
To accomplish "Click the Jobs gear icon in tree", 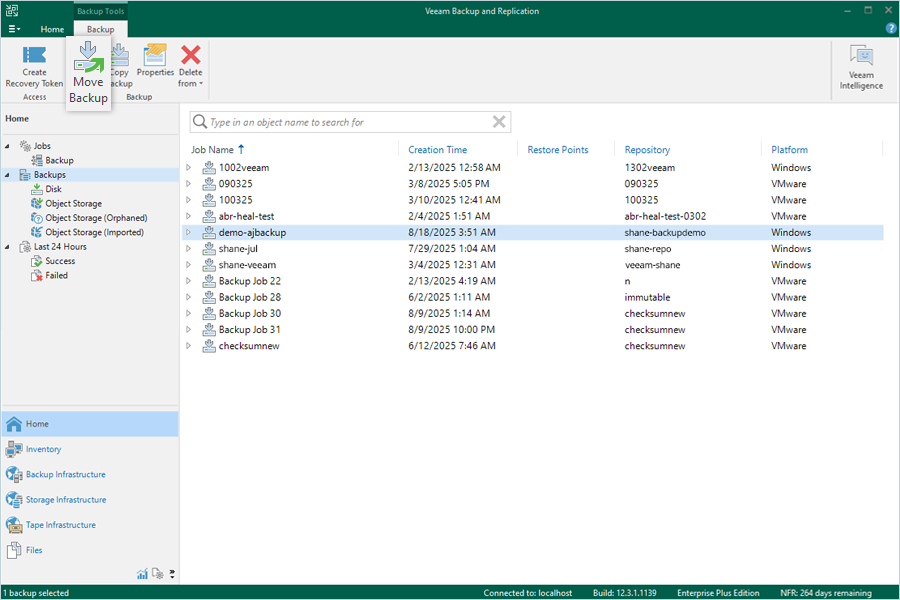I will 25,146.
